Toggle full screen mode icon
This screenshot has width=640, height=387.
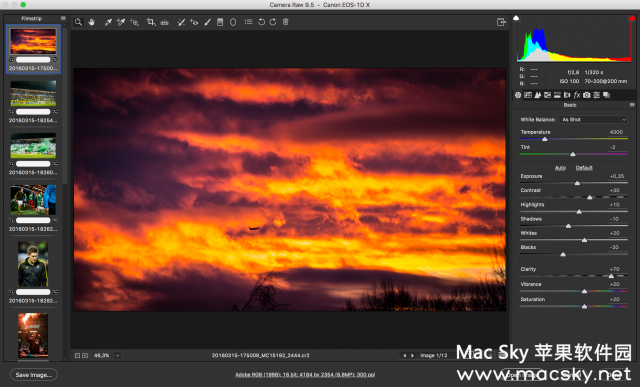(501, 22)
